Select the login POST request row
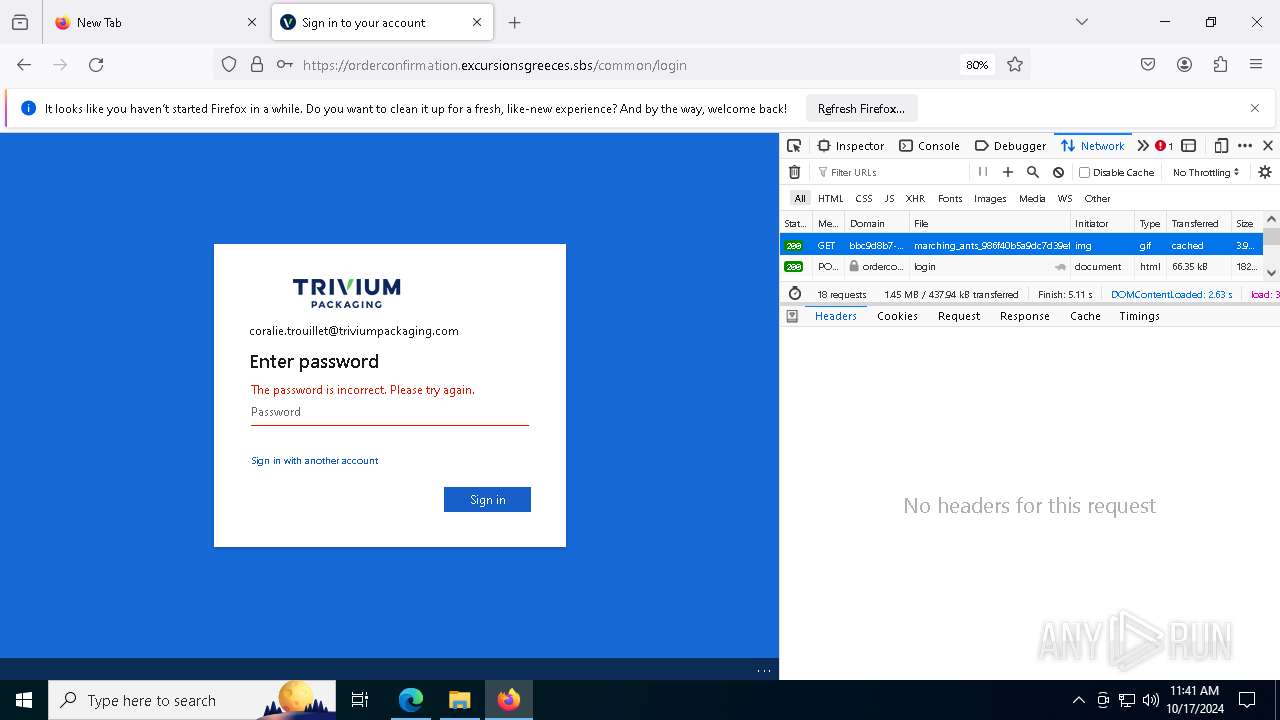Screen dimensions: 1280x720 pyautogui.click(x=1021, y=267)
